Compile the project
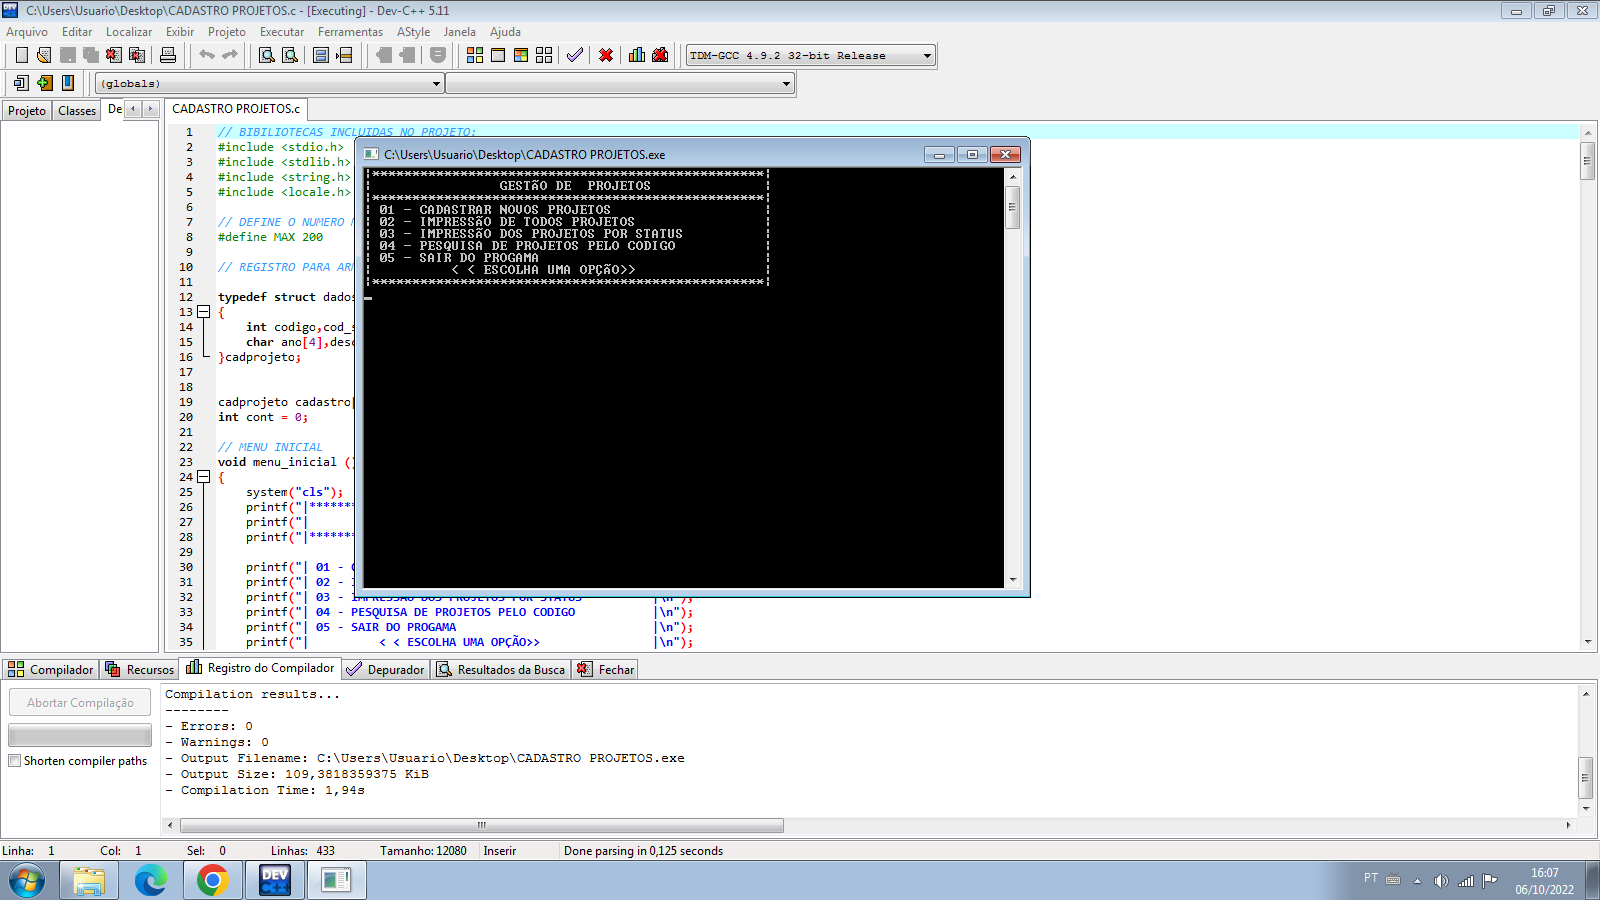The height and width of the screenshot is (900, 1600). 475,55
